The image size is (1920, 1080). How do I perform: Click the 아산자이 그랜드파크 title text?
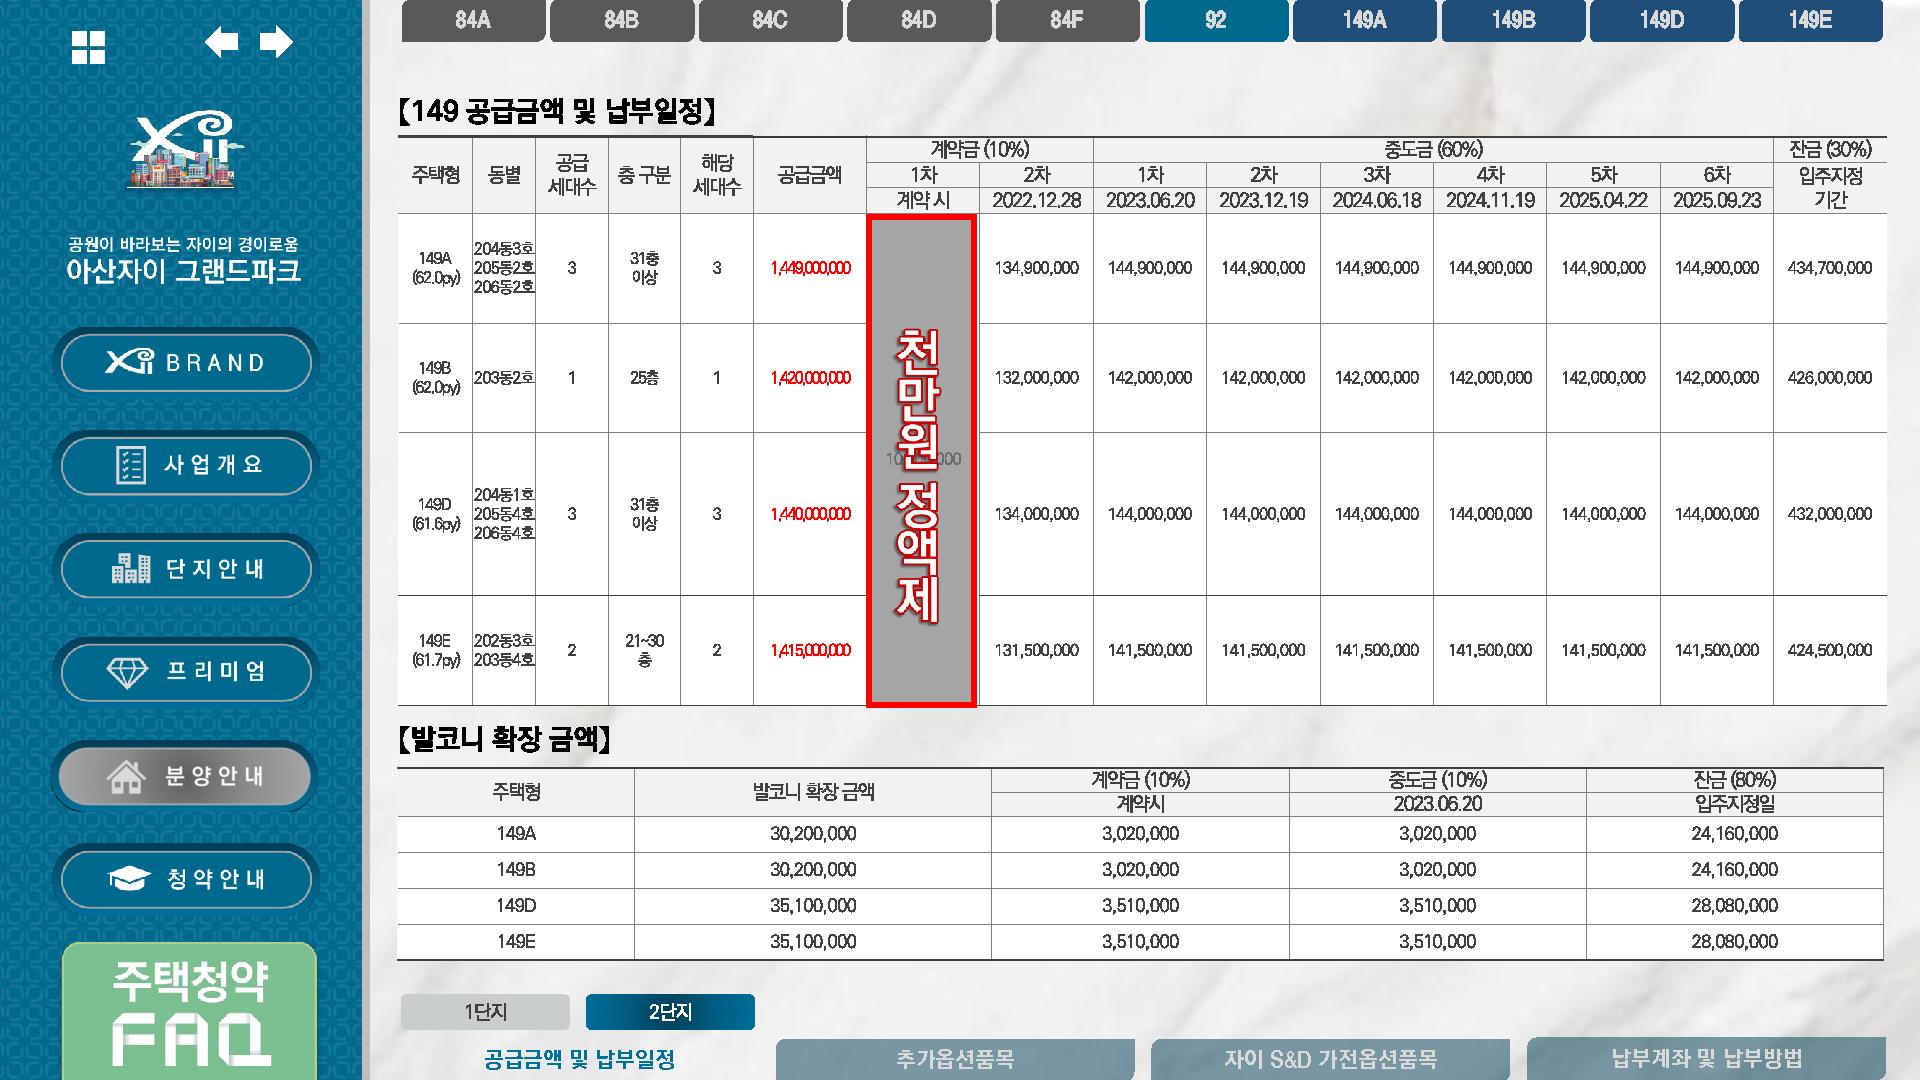(x=183, y=271)
